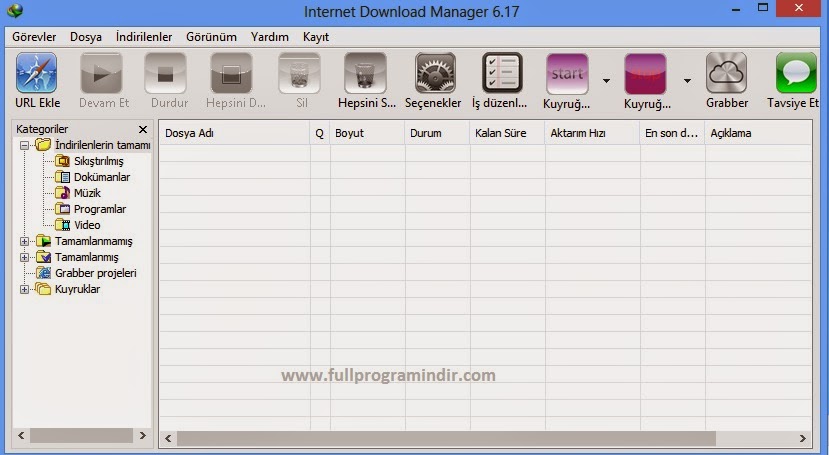Click the URL Ekle compass icon
829x455 pixels.
36,73
